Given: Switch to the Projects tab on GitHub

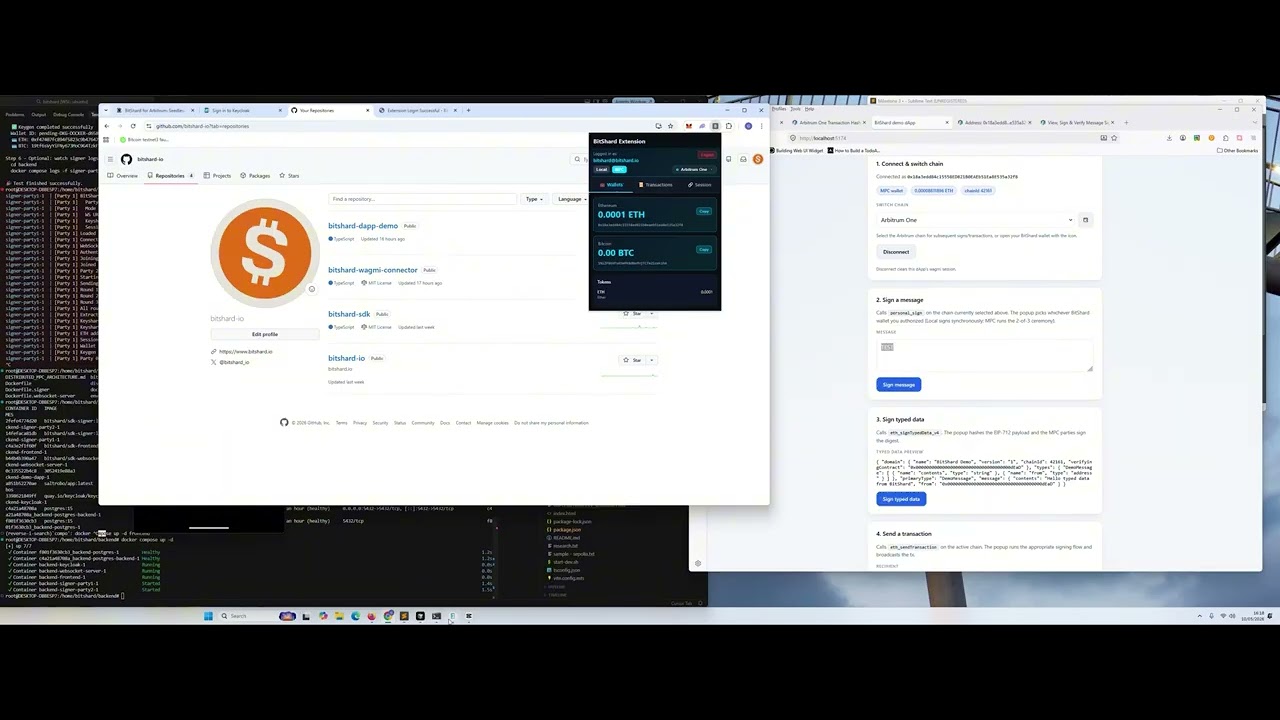Looking at the screenshot, I should click(x=217, y=176).
